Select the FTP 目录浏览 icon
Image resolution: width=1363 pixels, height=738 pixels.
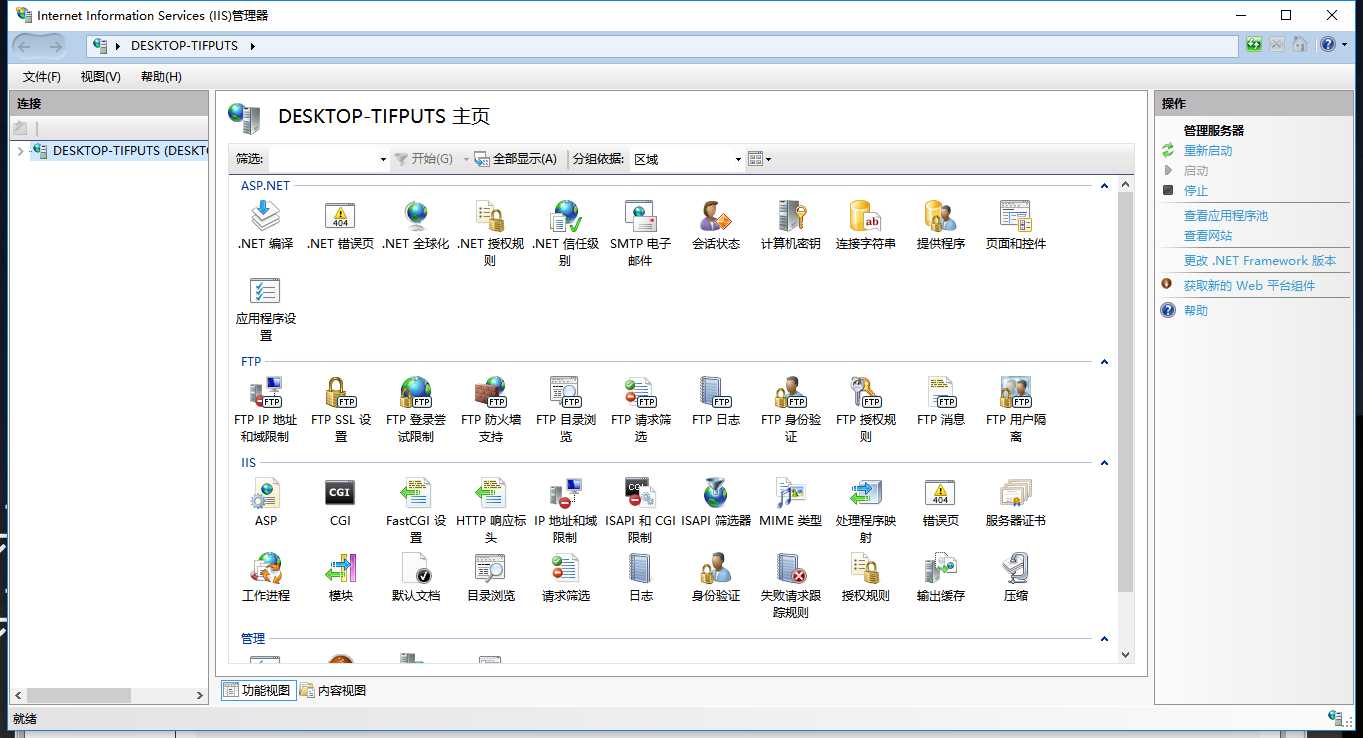pyautogui.click(x=565, y=393)
